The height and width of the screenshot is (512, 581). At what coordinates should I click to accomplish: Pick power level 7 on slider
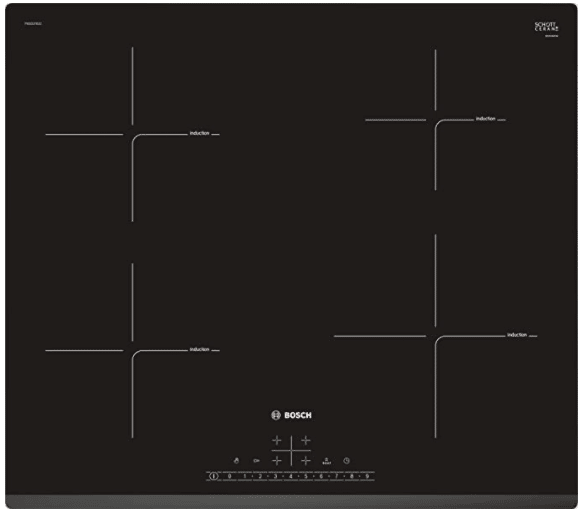pos(336,476)
